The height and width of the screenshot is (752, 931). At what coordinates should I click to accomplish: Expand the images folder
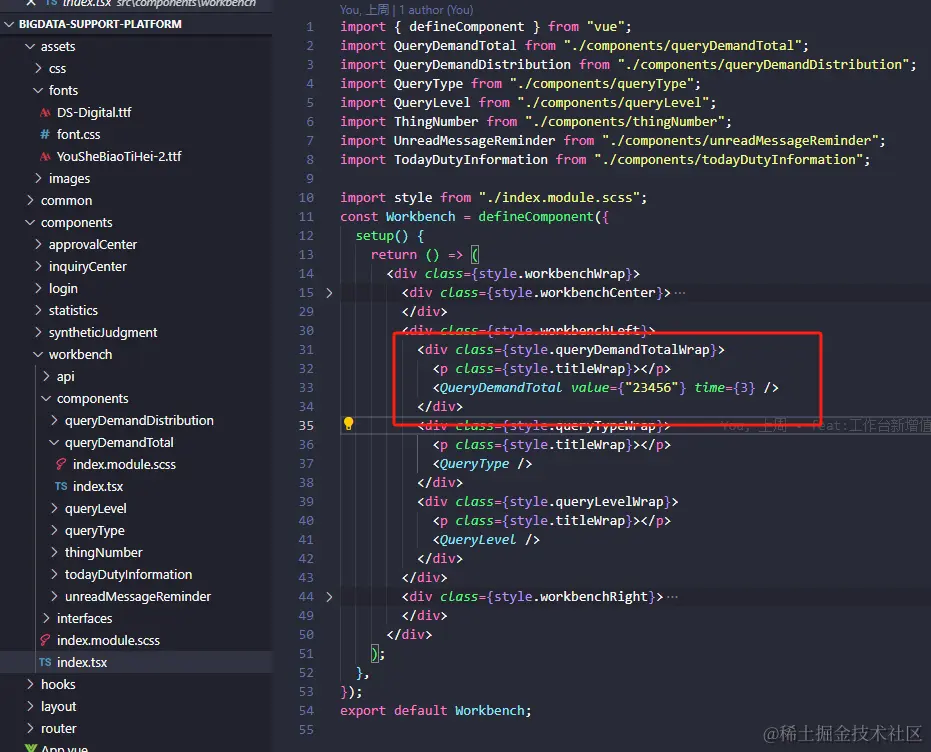coord(39,178)
